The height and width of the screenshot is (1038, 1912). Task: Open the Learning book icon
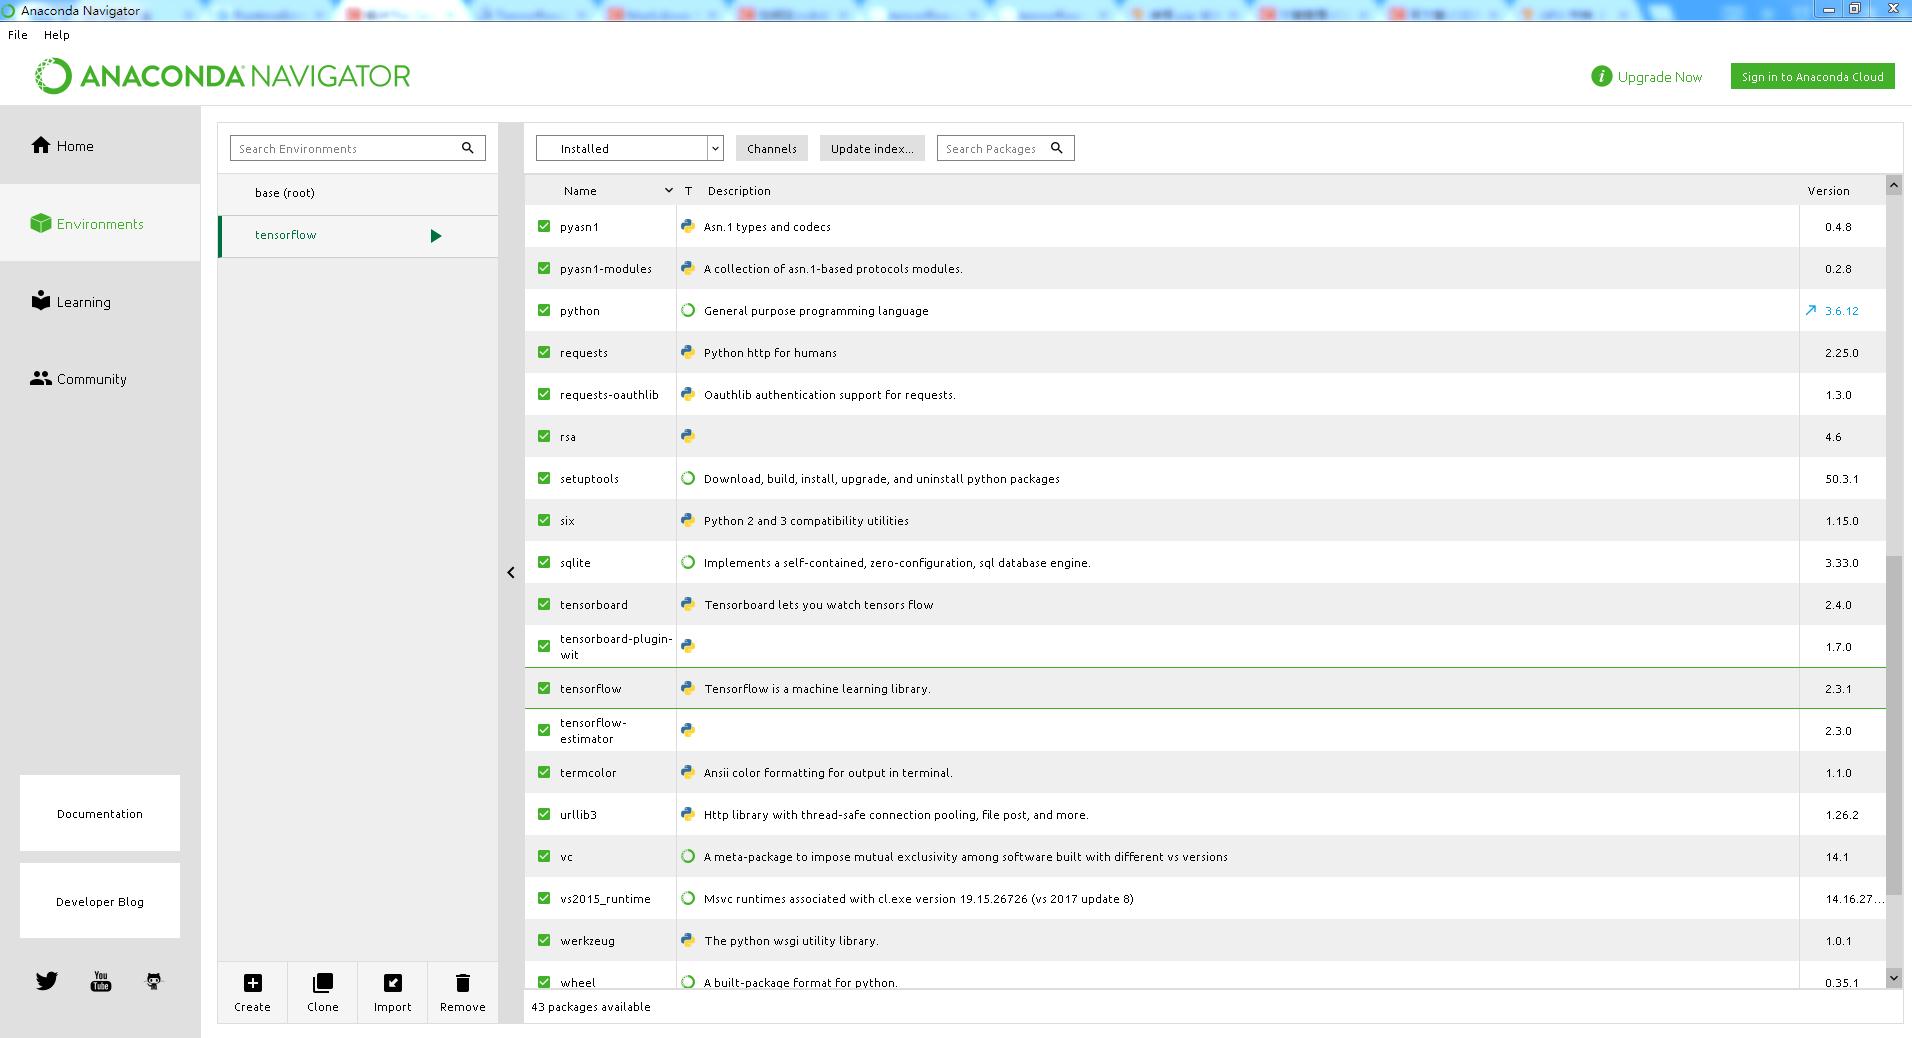tap(40, 301)
